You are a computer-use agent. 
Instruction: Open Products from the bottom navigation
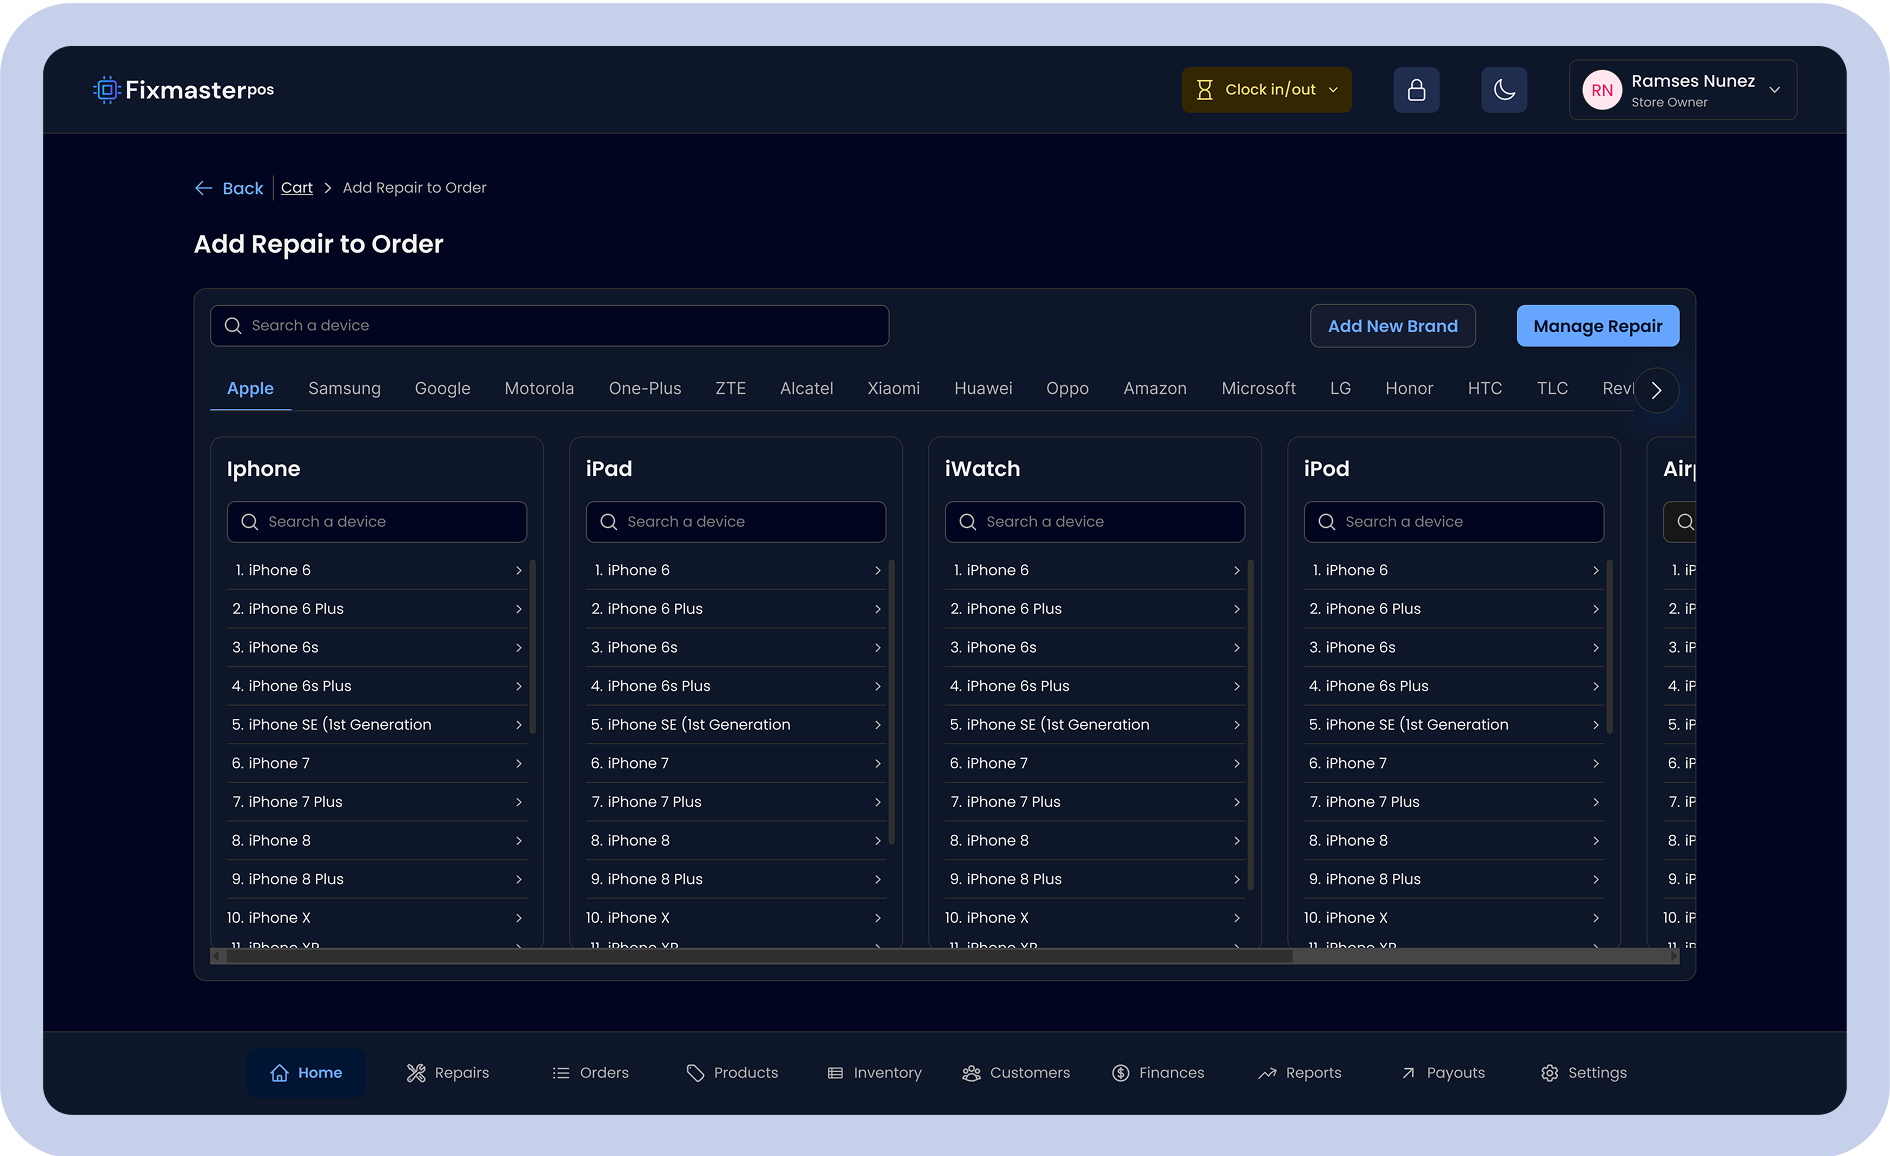732,1073
